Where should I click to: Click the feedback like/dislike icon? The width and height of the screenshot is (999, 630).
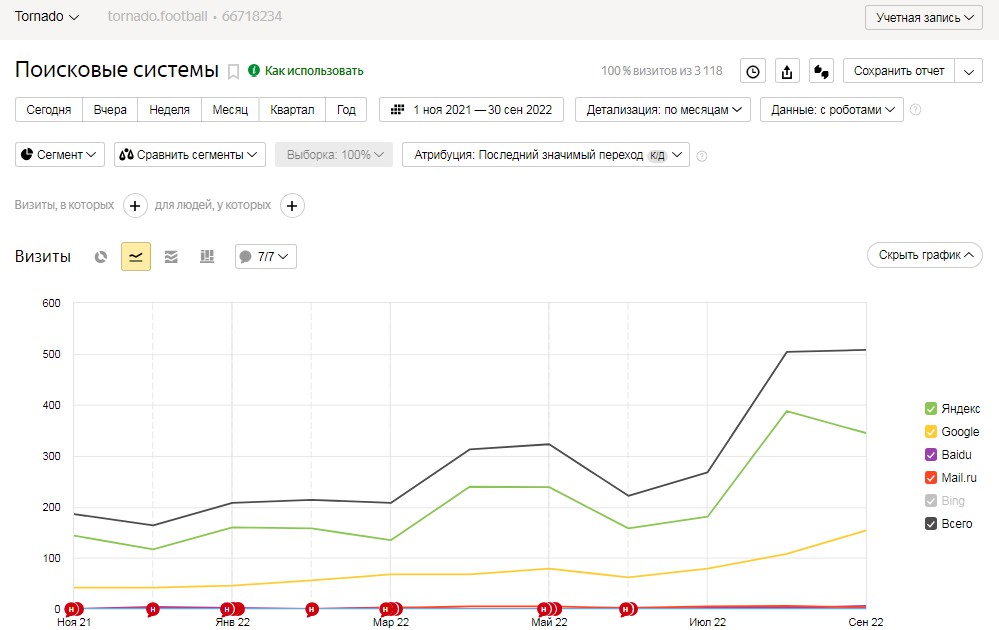pyautogui.click(x=821, y=71)
